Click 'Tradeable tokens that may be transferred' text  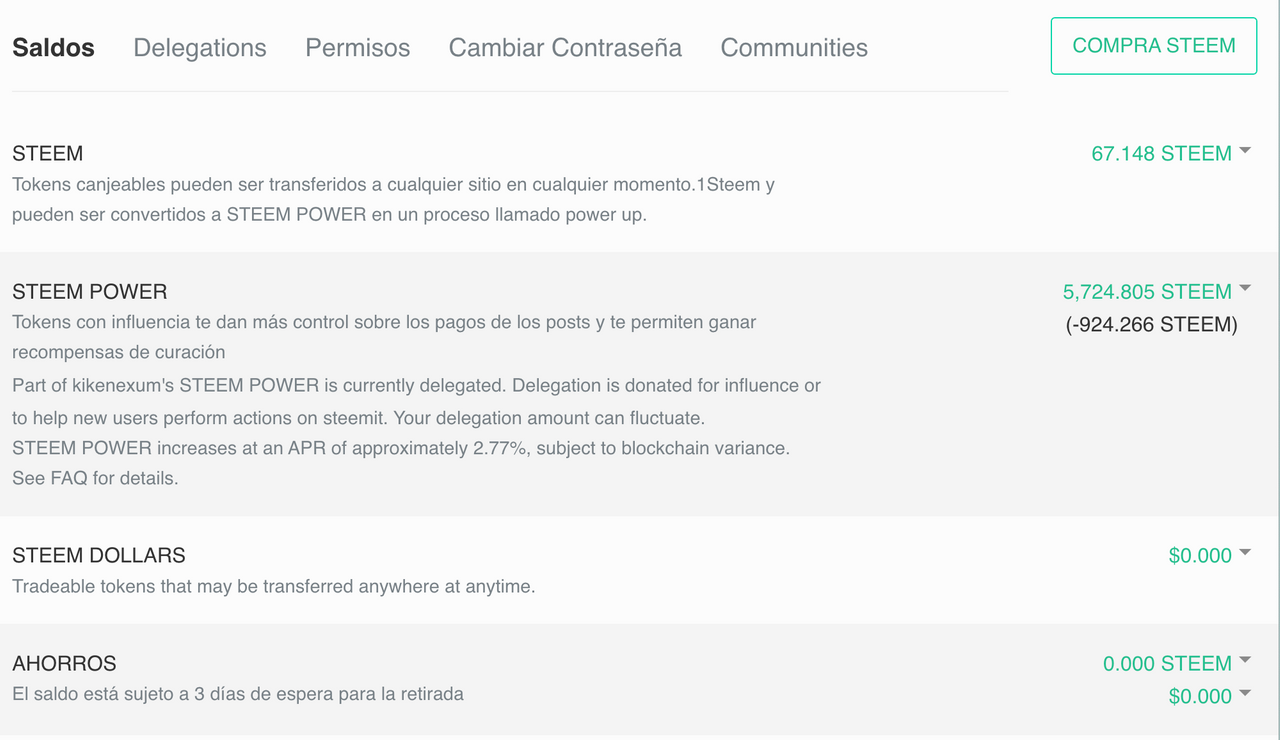[274, 586]
